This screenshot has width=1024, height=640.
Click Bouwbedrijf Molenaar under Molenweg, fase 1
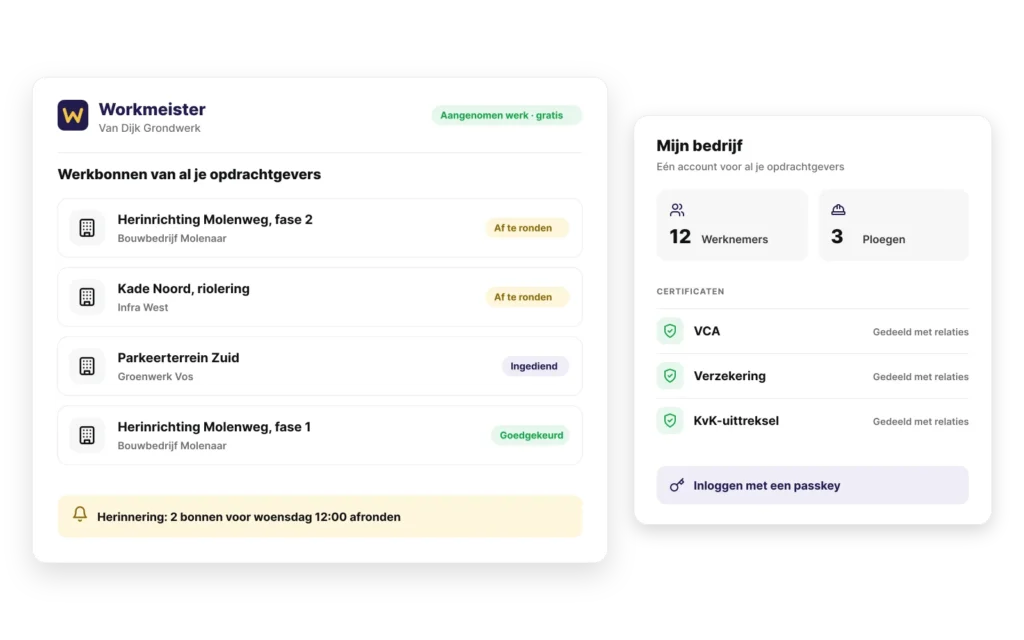click(172, 446)
